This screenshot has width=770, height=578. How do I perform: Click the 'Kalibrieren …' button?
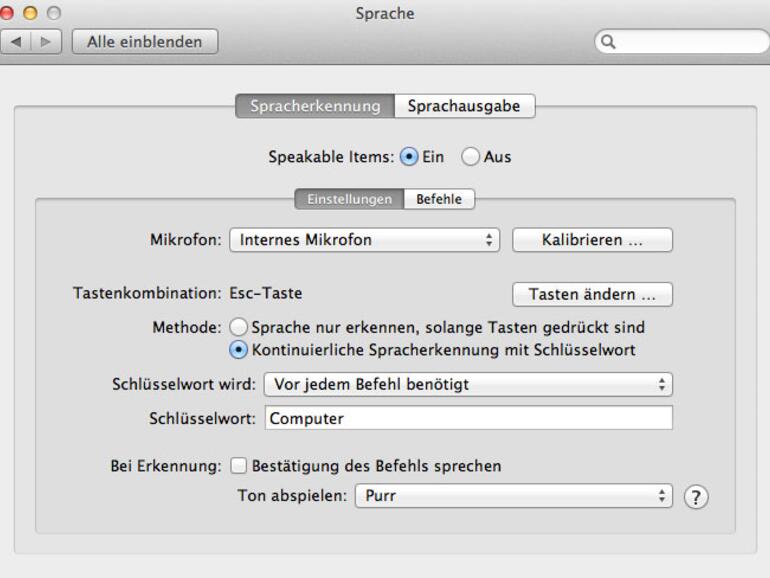[x=592, y=240]
